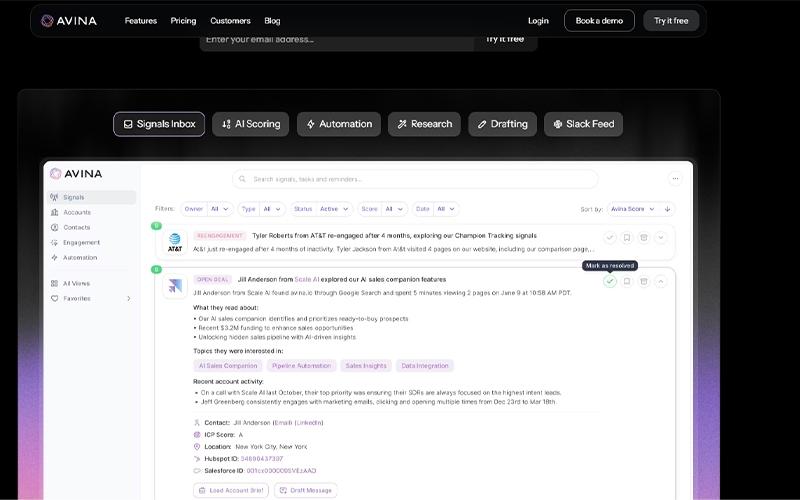The image size is (800, 500).
Task: Open the Hubspot ID 34690437307 link
Action: (262, 459)
